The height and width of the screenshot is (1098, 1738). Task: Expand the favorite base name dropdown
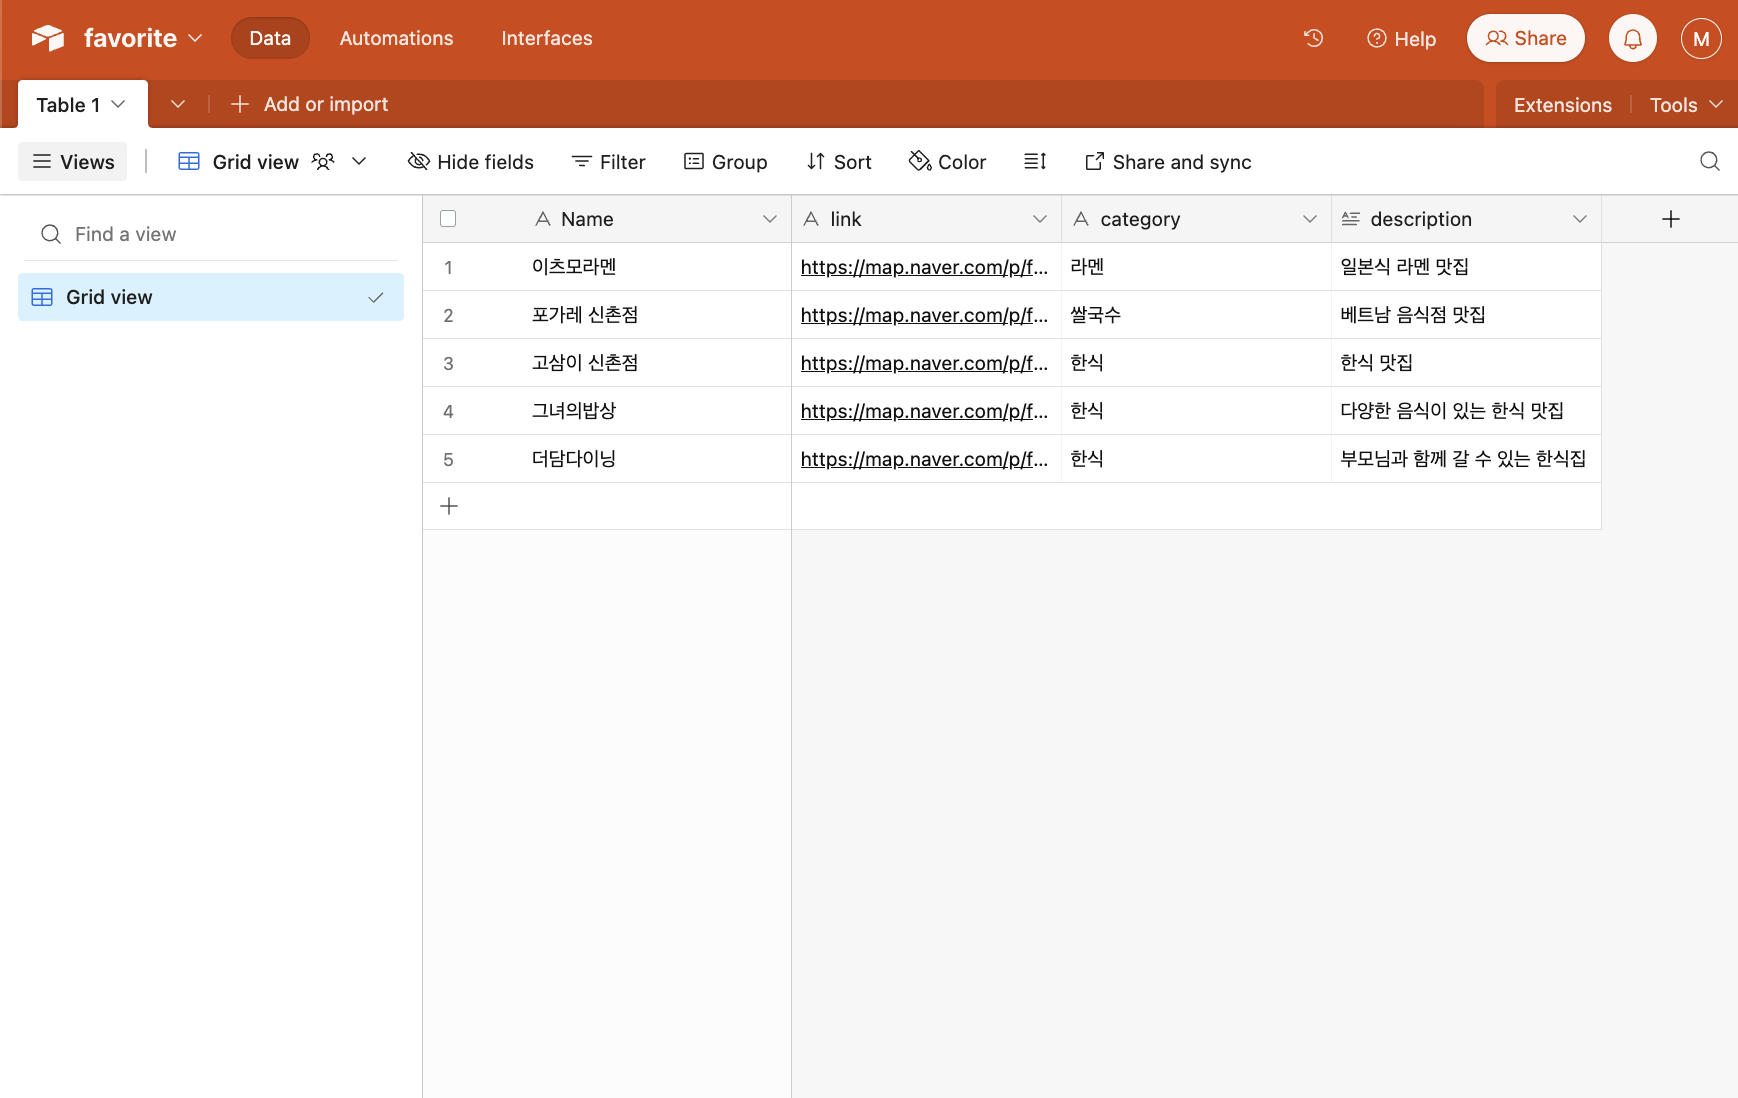pyautogui.click(x=196, y=38)
